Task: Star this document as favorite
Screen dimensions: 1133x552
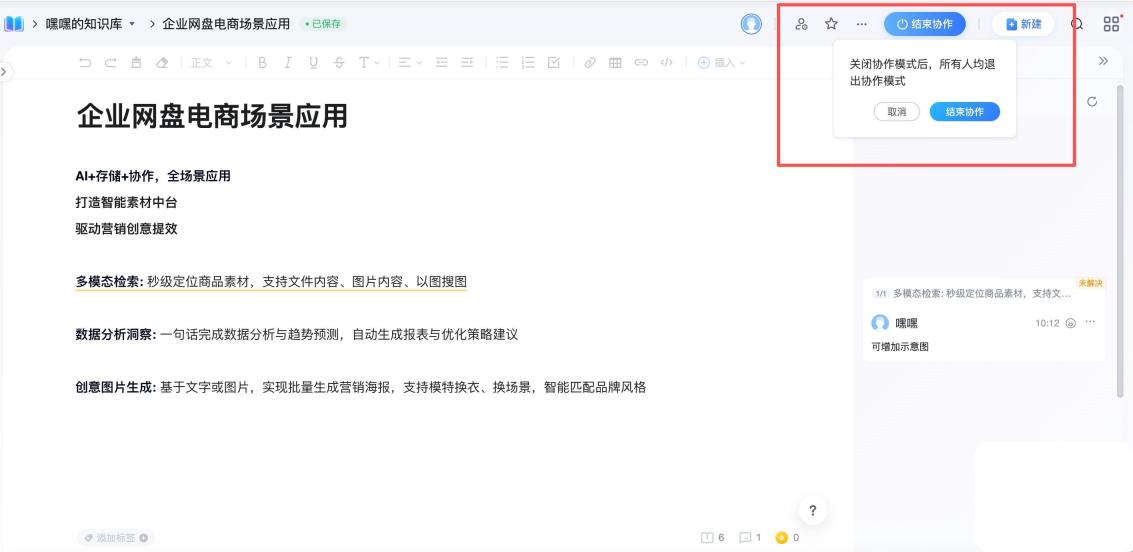Action: click(831, 24)
